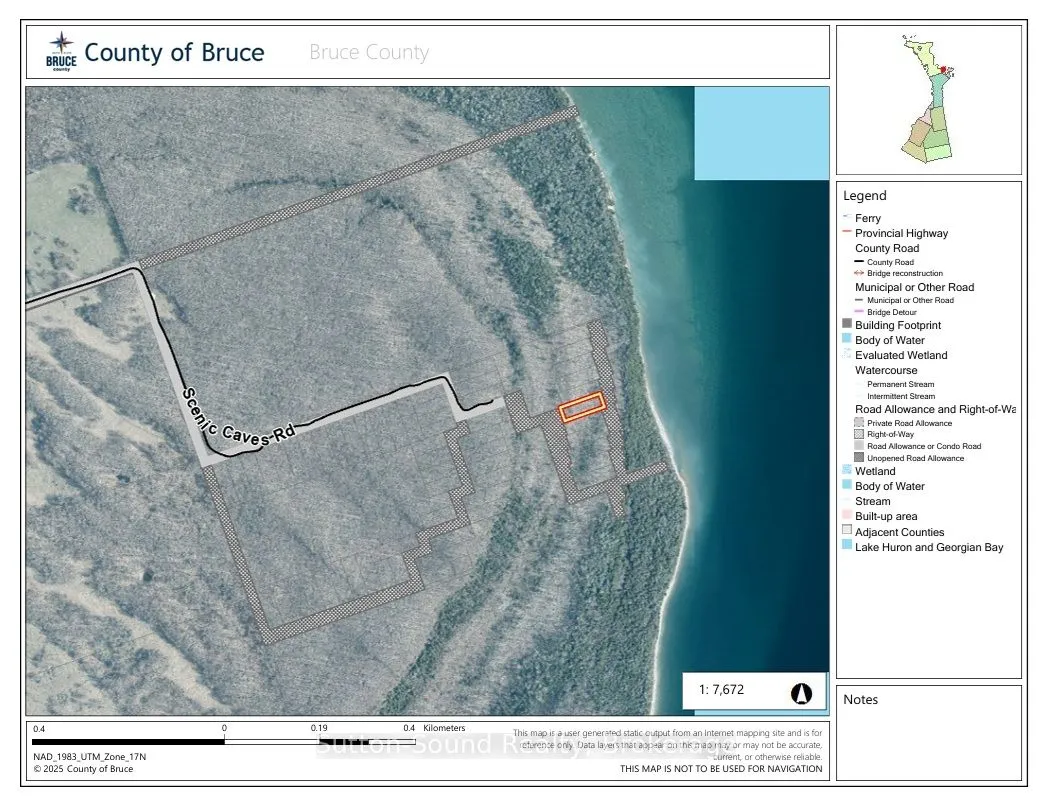Click the Lake Huron and Georgian Bay swatch
The image size is (1050, 809).
845,547
